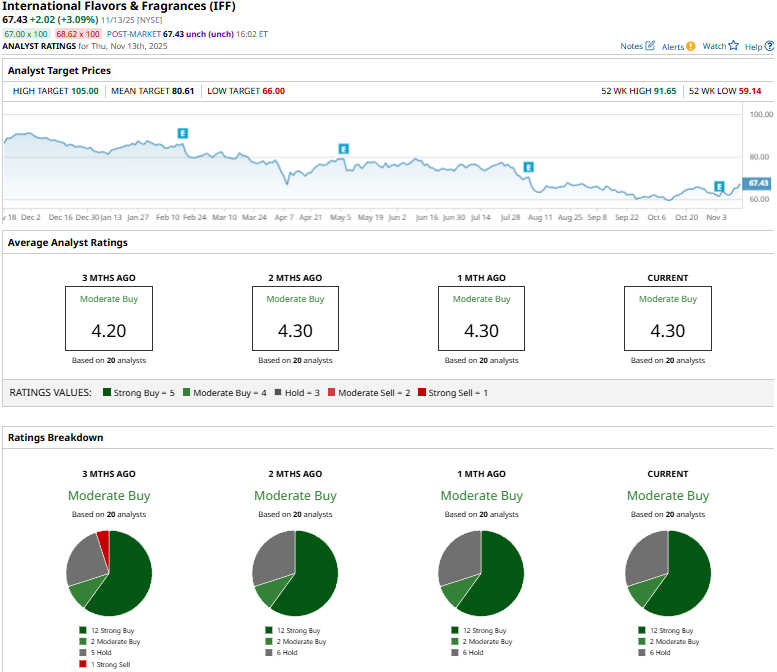The image size is (777, 672).
Task: Click the gray Hold legend swatch
Action: 278,392
